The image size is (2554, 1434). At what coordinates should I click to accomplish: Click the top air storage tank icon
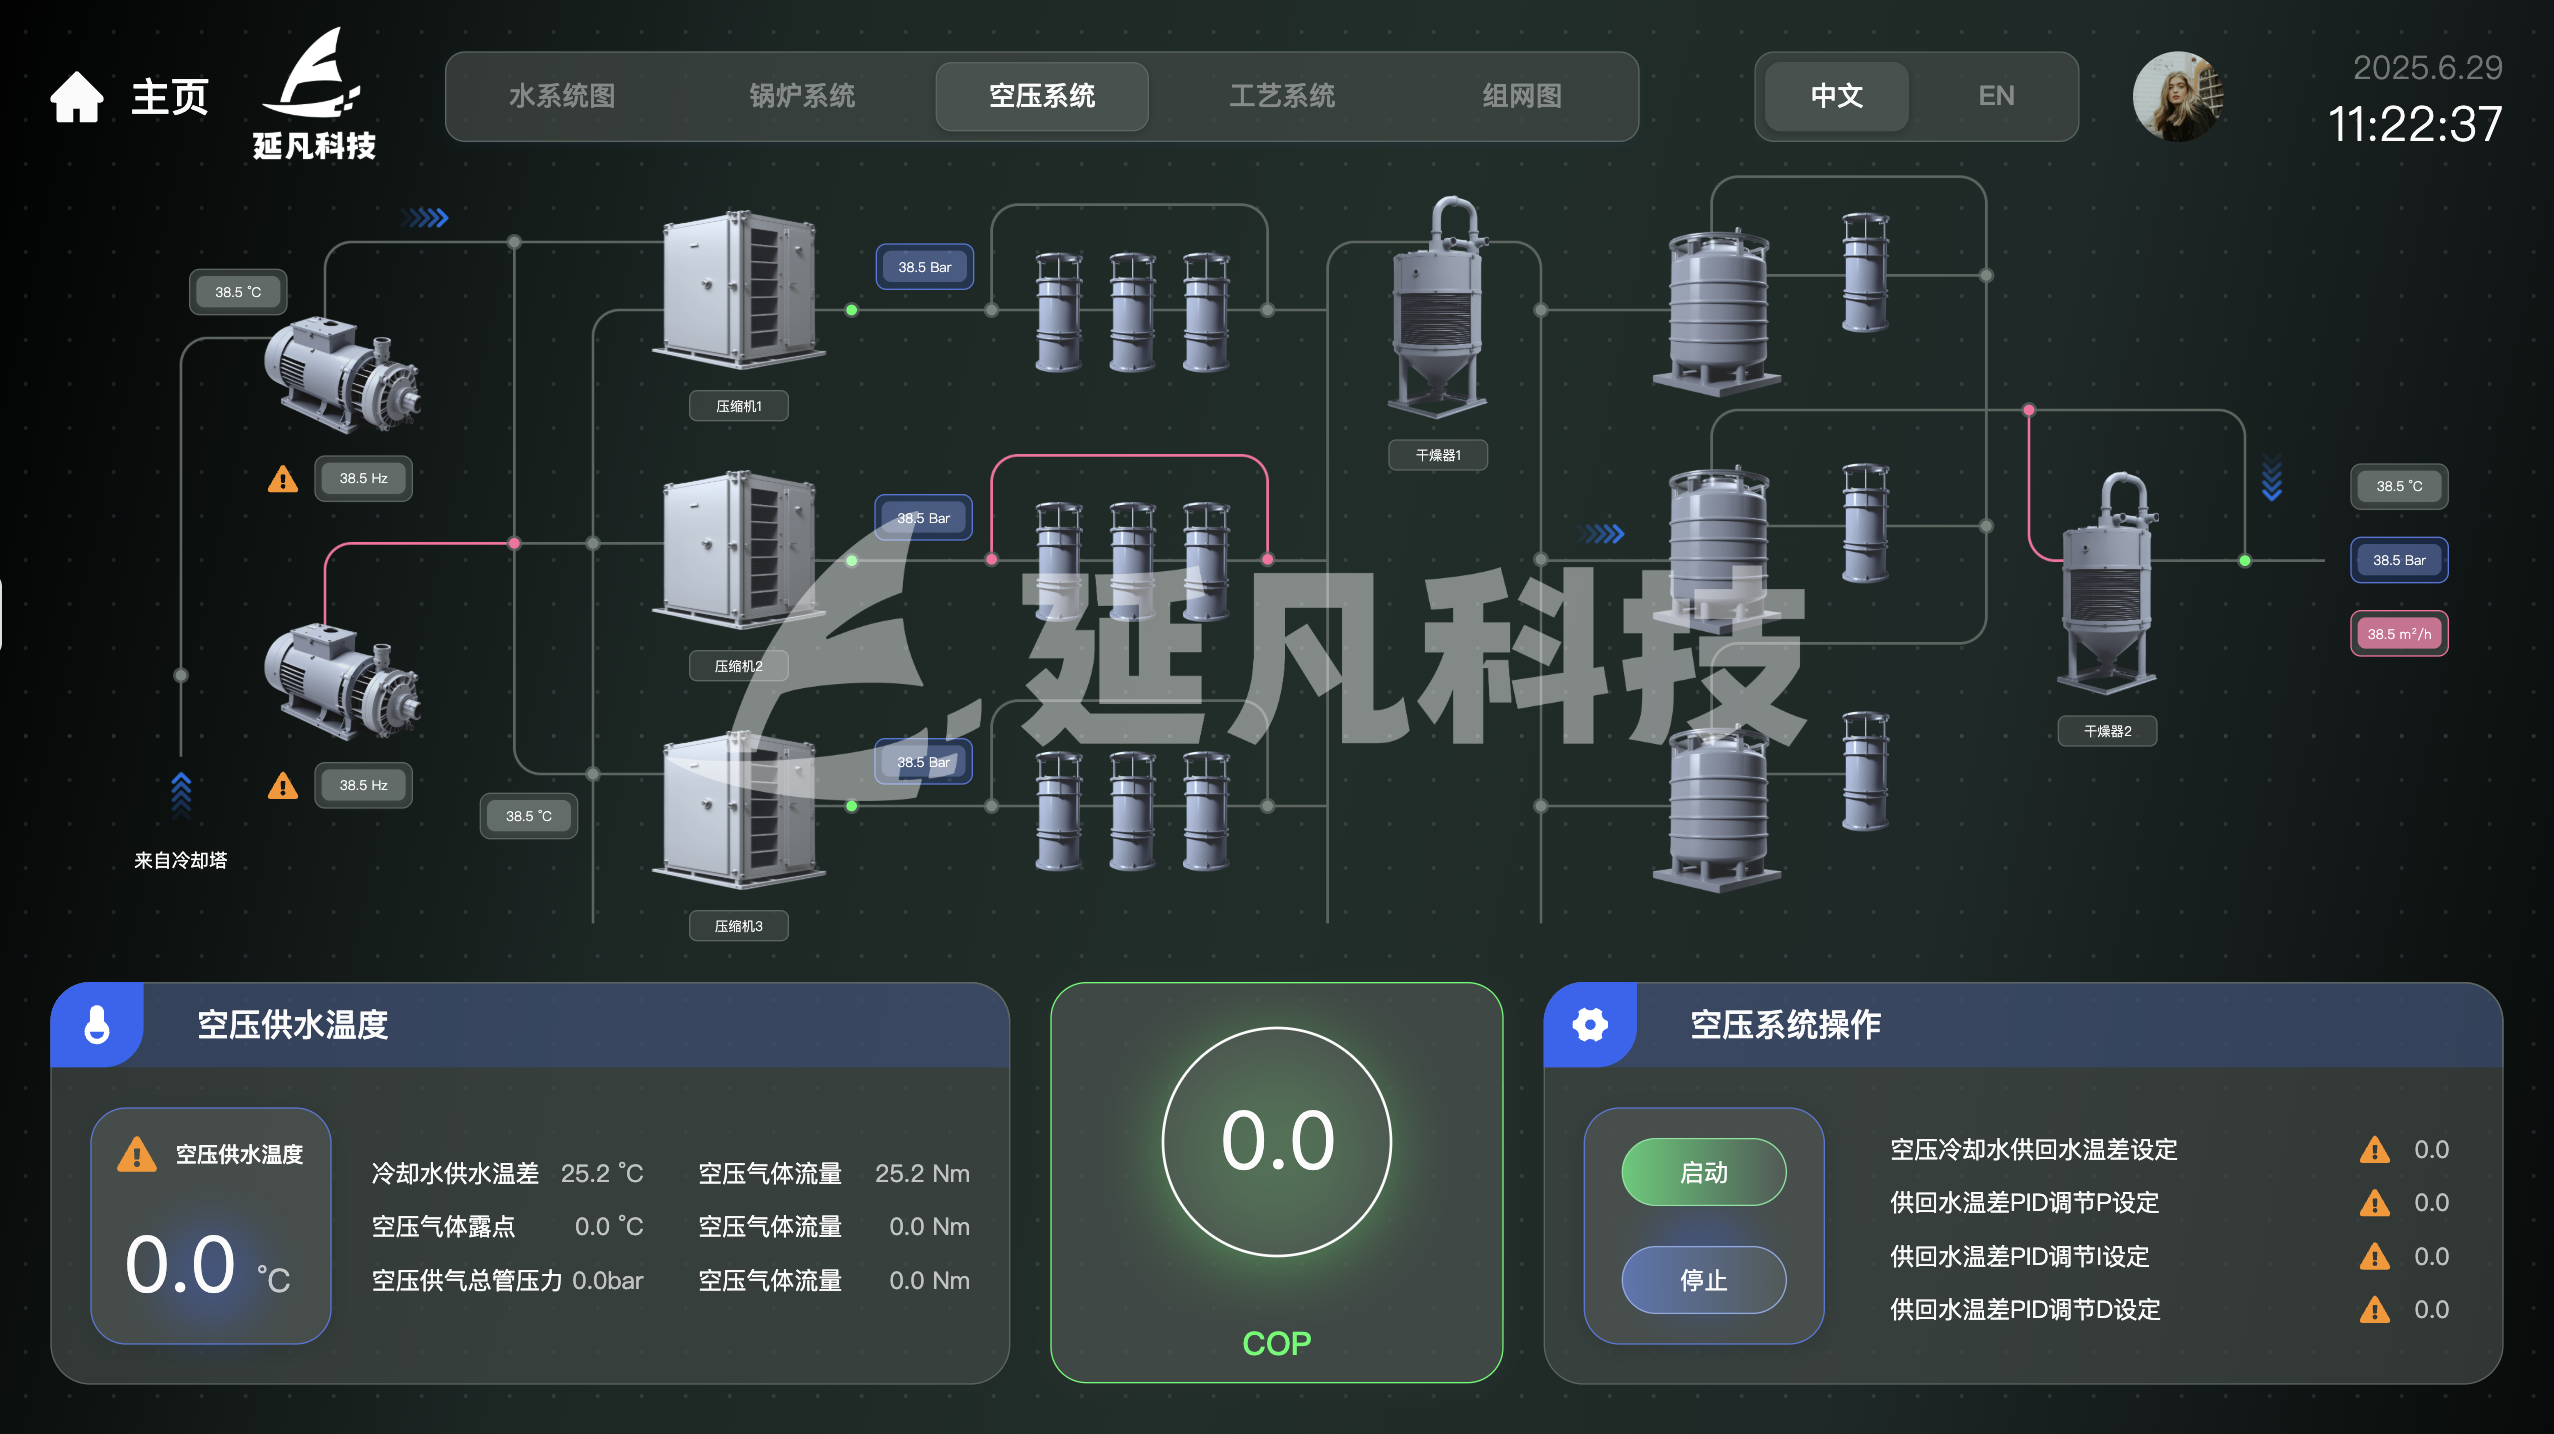click(x=1717, y=313)
